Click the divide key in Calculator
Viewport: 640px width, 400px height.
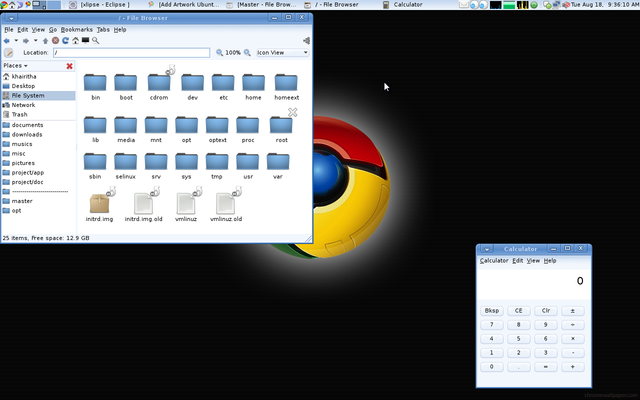(573, 325)
